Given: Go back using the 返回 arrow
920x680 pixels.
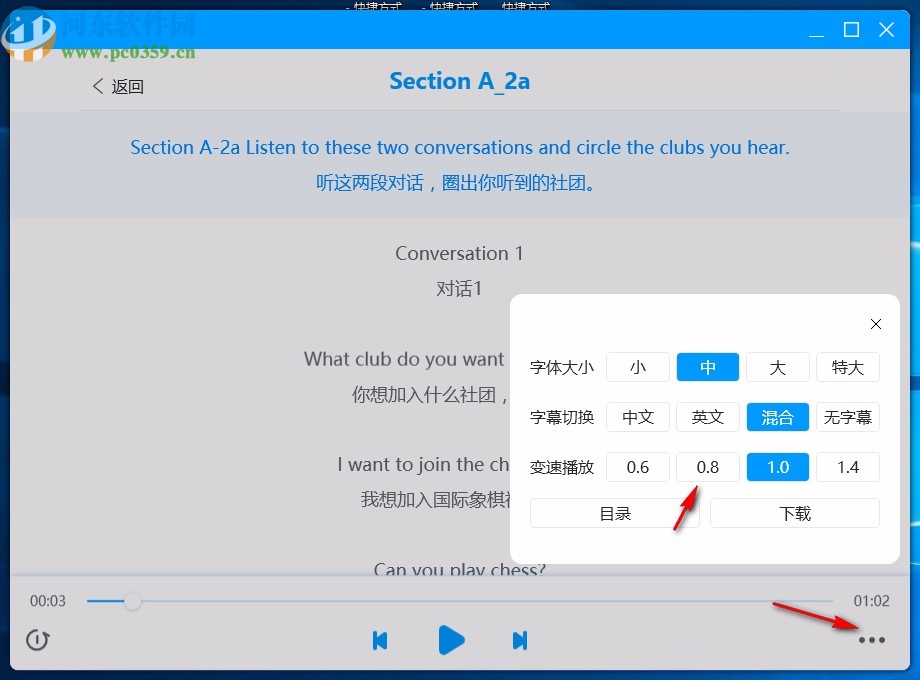Looking at the screenshot, I should click(118, 86).
